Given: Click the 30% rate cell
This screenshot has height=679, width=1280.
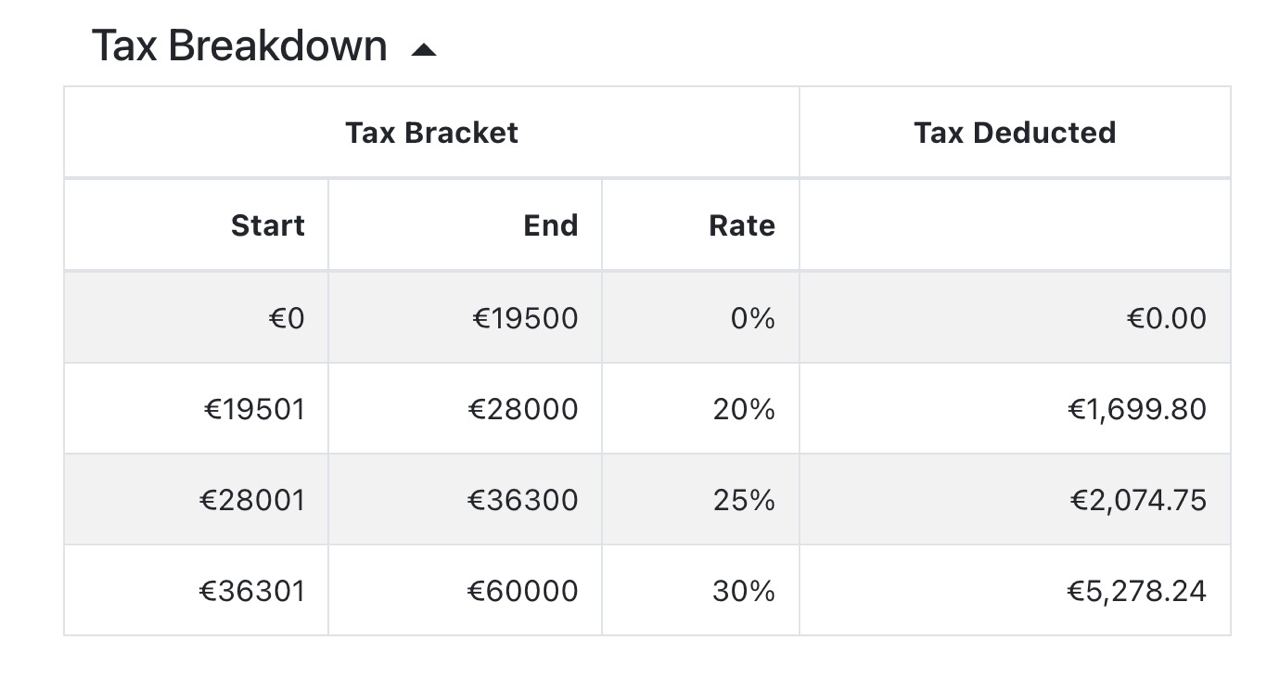Looking at the screenshot, I should [x=743, y=591].
